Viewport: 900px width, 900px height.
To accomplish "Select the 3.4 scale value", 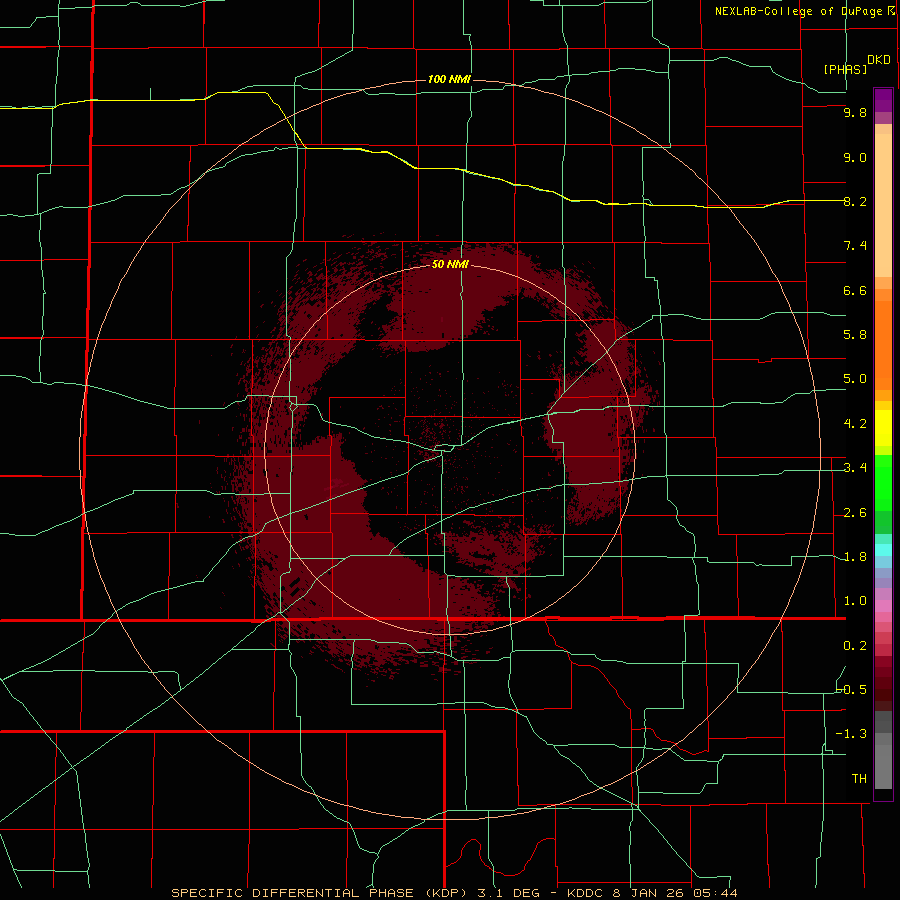I will [855, 468].
